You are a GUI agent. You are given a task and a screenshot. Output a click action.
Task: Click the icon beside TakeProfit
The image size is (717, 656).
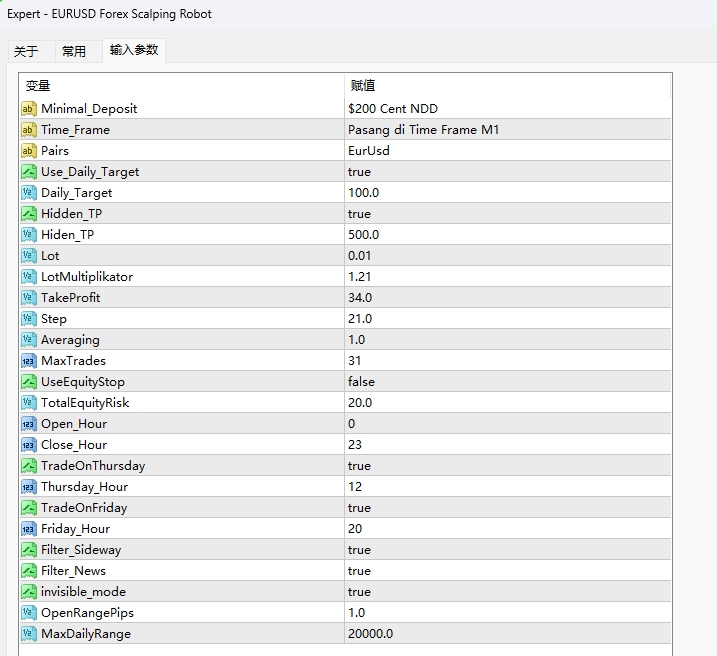(29, 298)
